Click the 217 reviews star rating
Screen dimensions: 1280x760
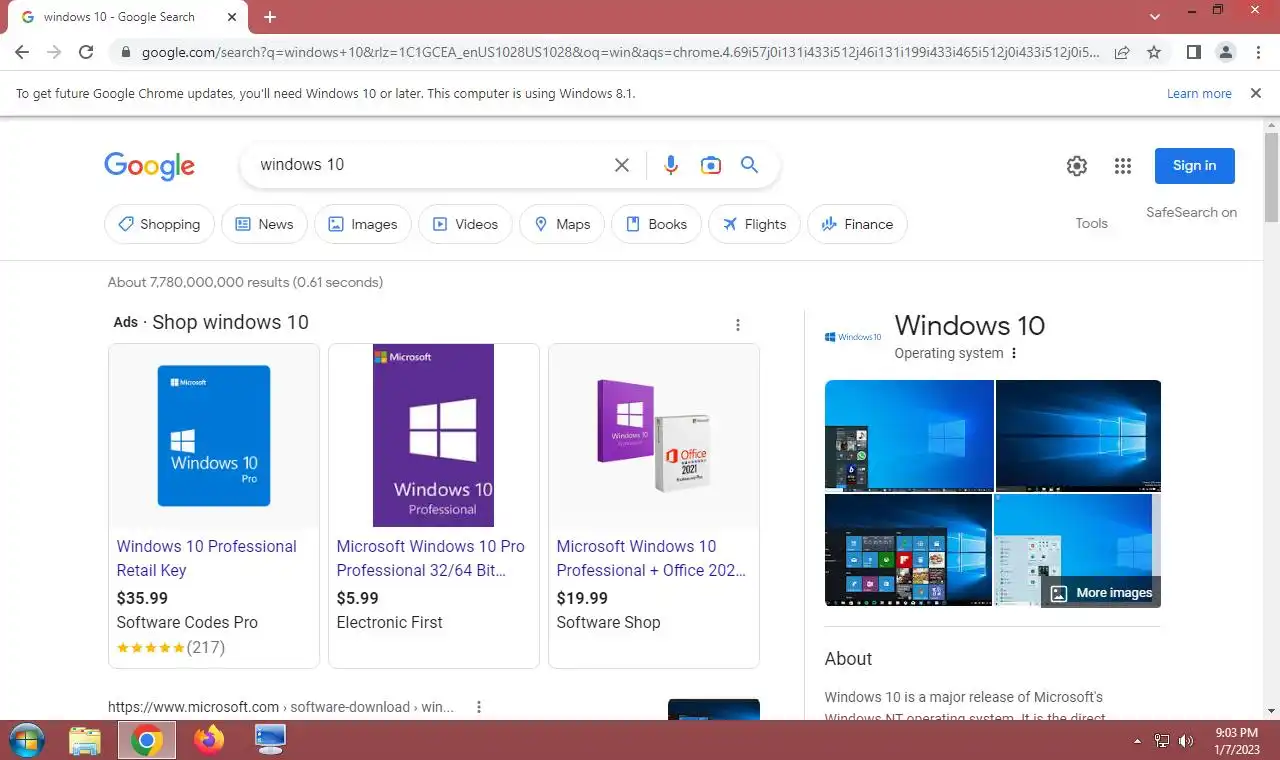[171, 647]
